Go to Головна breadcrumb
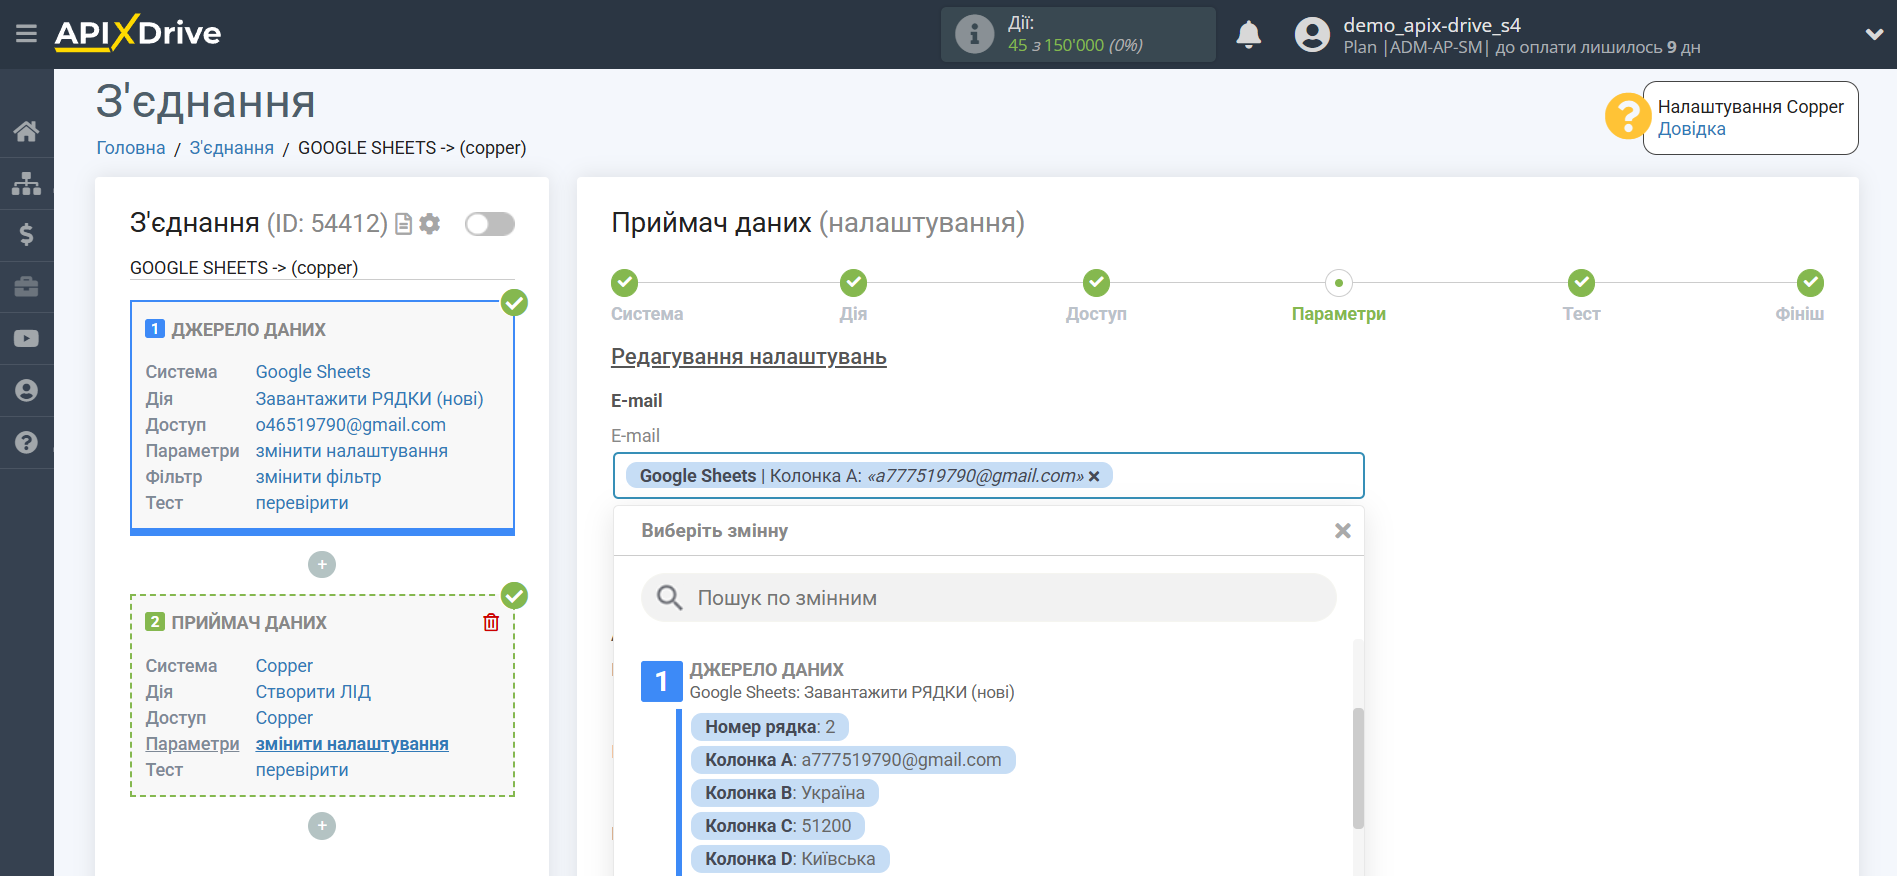 tap(131, 148)
